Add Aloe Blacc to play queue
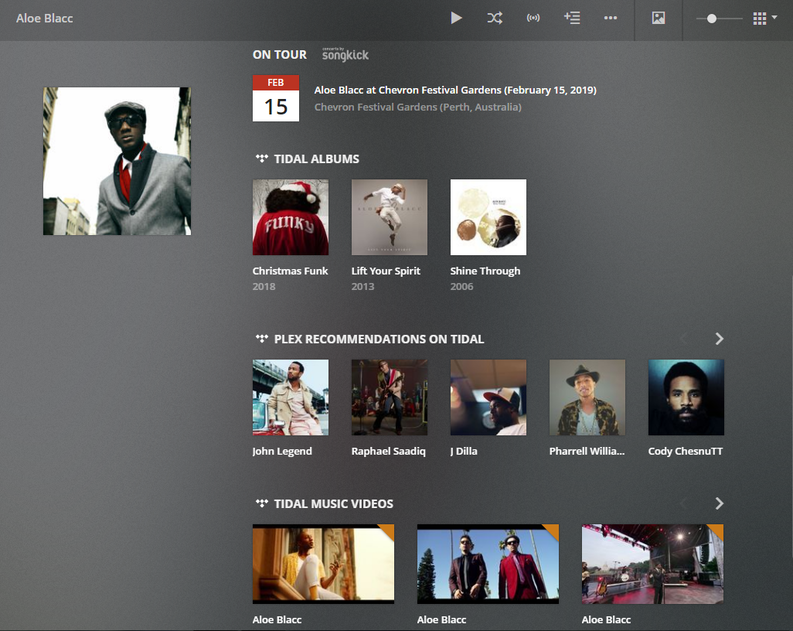 572,18
